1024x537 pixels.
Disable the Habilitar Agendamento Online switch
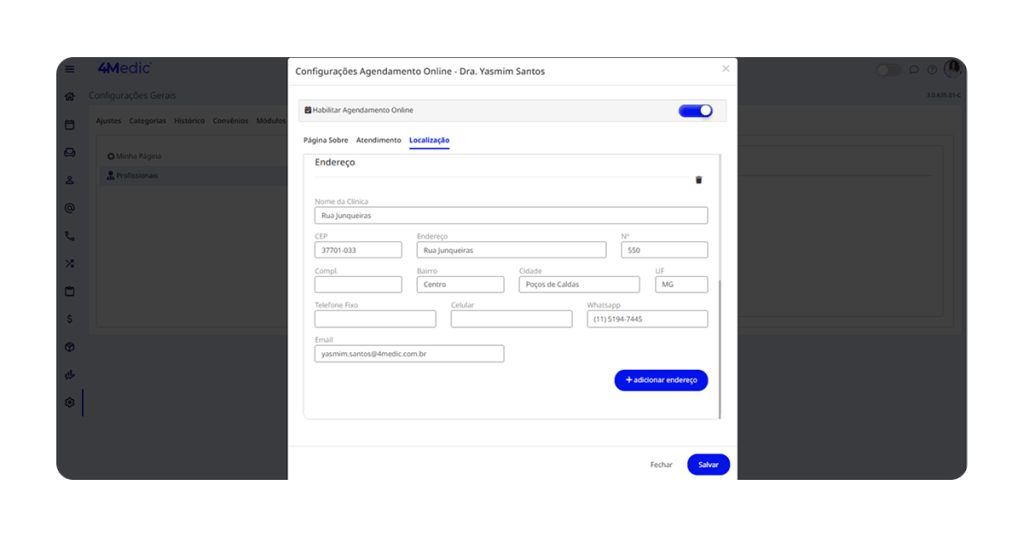click(695, 110)
